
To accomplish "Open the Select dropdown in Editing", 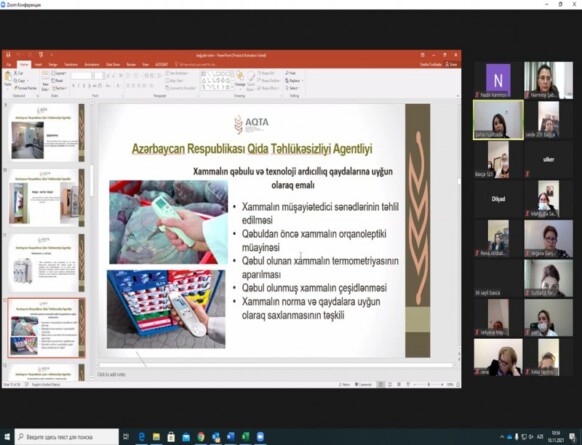I will [x=292, y=88].
